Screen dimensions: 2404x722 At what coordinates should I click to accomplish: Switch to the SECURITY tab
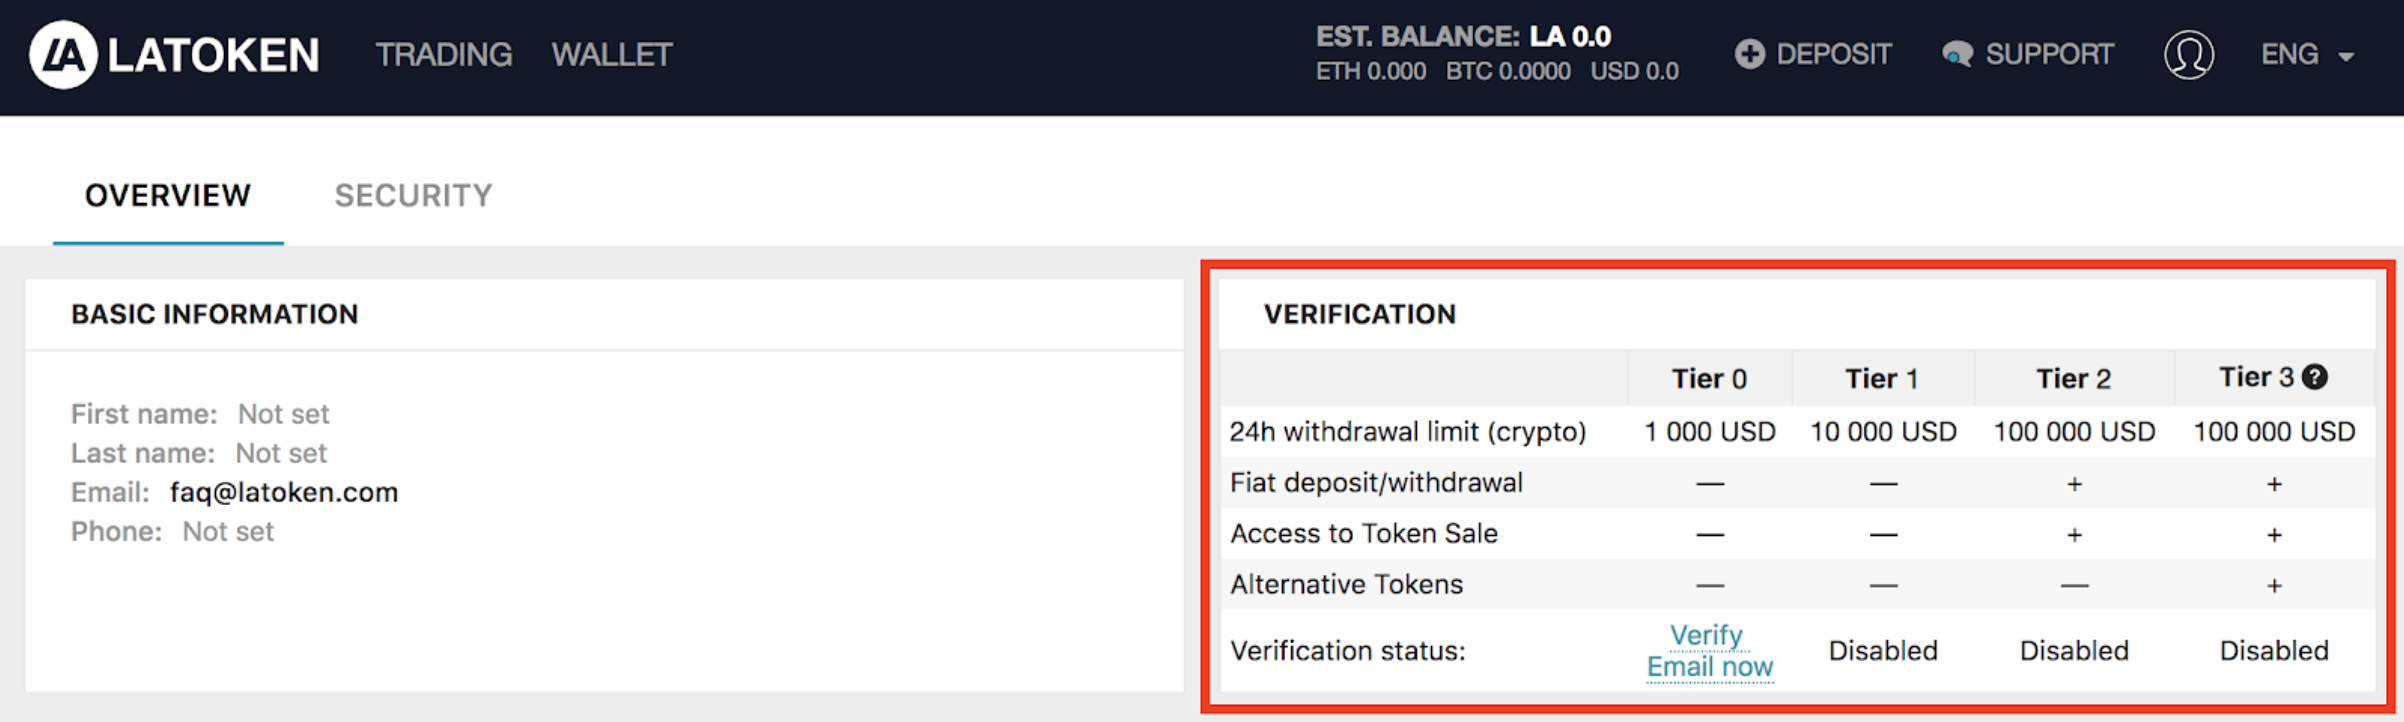(x=413, y=196)
